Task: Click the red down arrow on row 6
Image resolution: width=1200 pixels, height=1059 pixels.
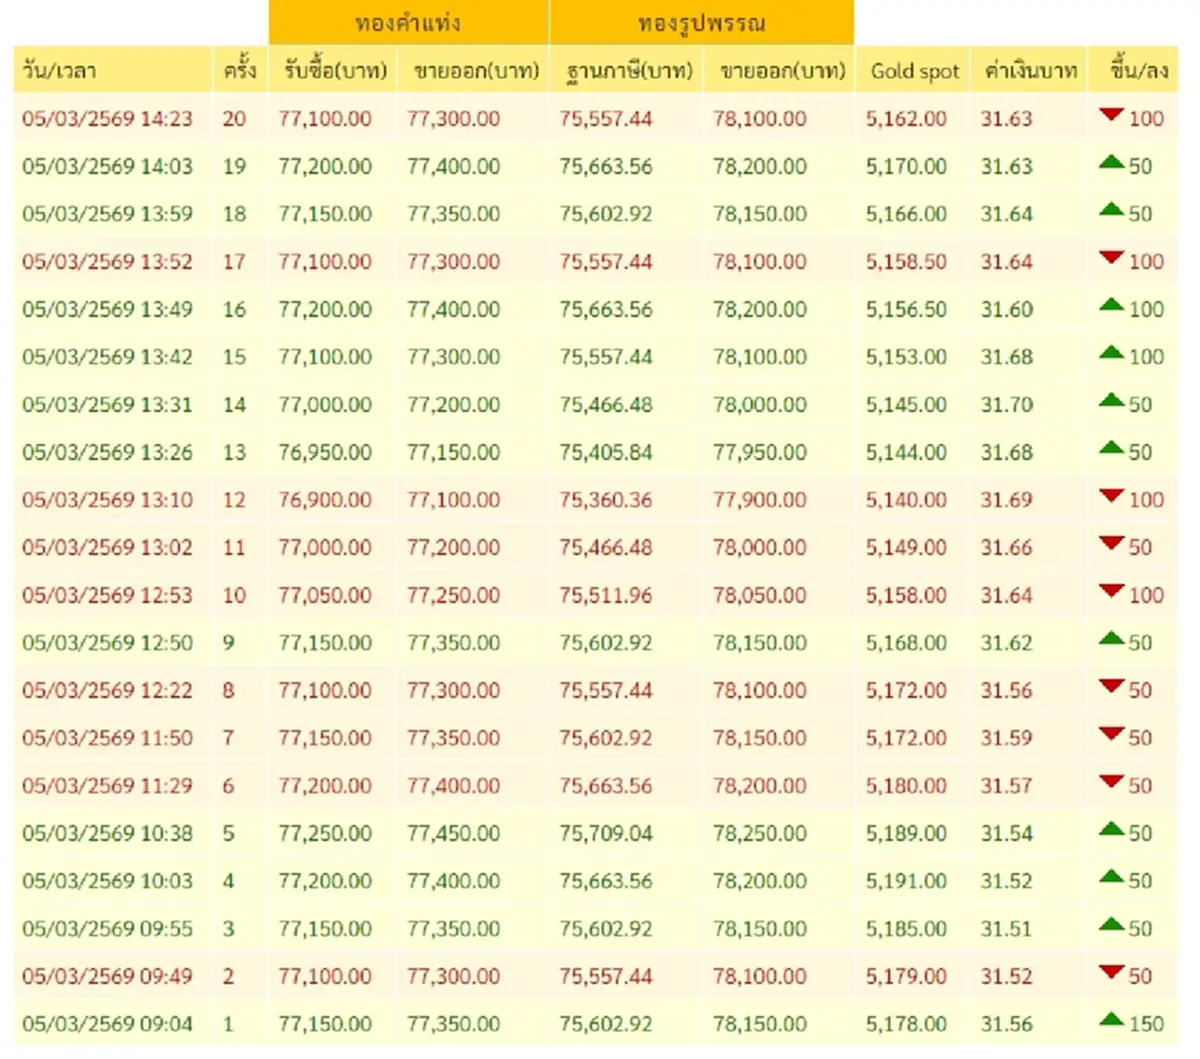Action: tap(1112, 783)
